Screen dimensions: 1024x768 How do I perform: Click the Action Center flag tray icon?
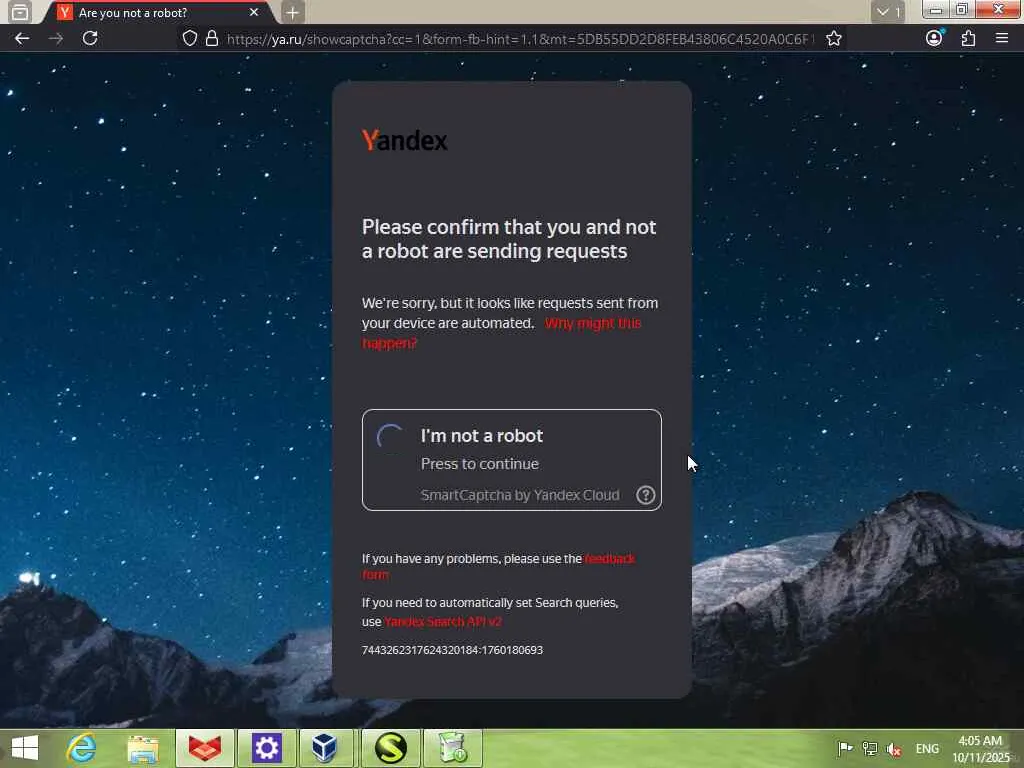(x=845, y=748)
